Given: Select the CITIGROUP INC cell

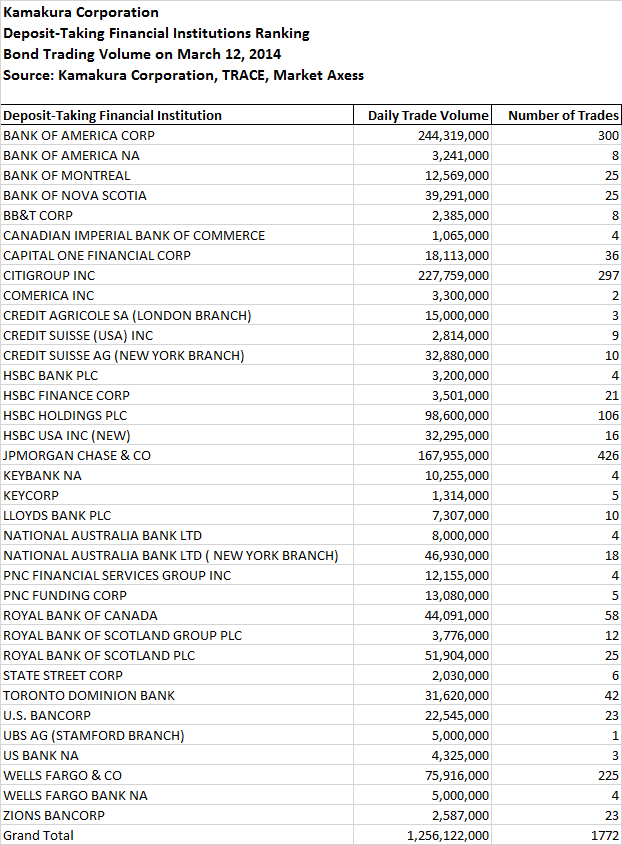Looking at the screenshot, I should point(177,275).
